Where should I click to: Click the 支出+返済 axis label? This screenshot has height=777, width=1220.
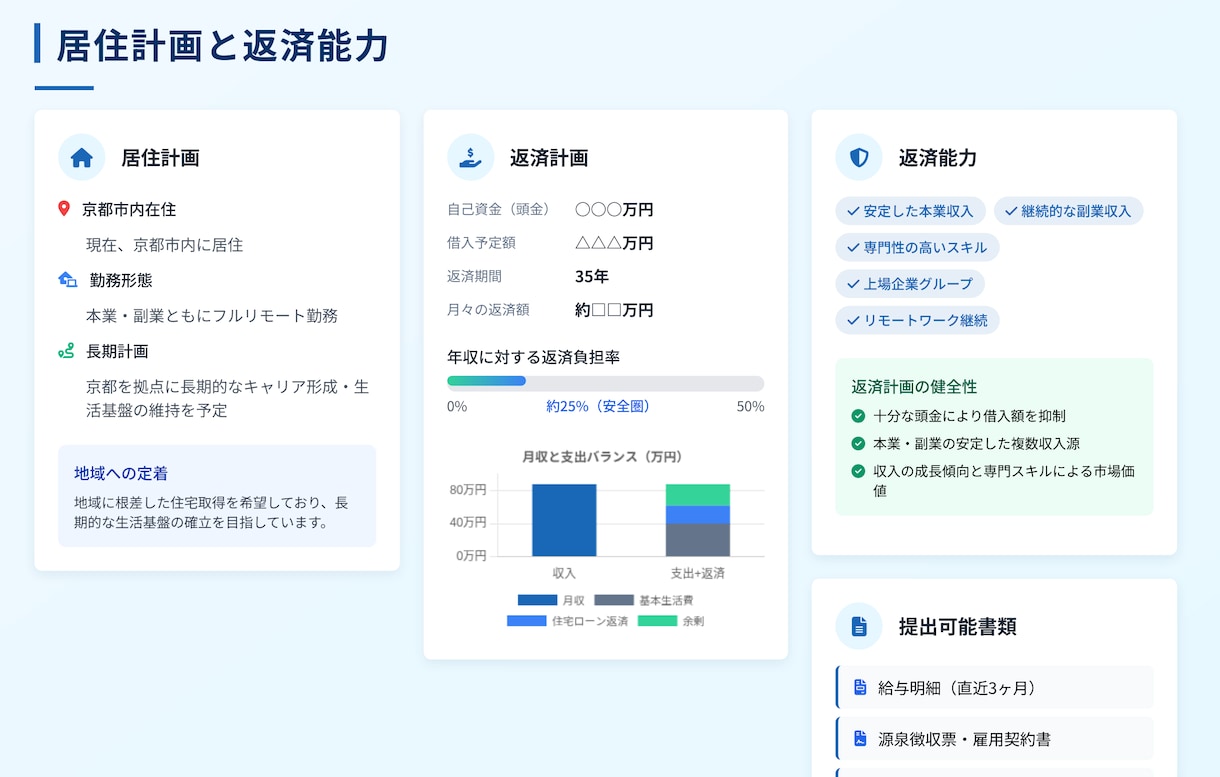point(698,574)
